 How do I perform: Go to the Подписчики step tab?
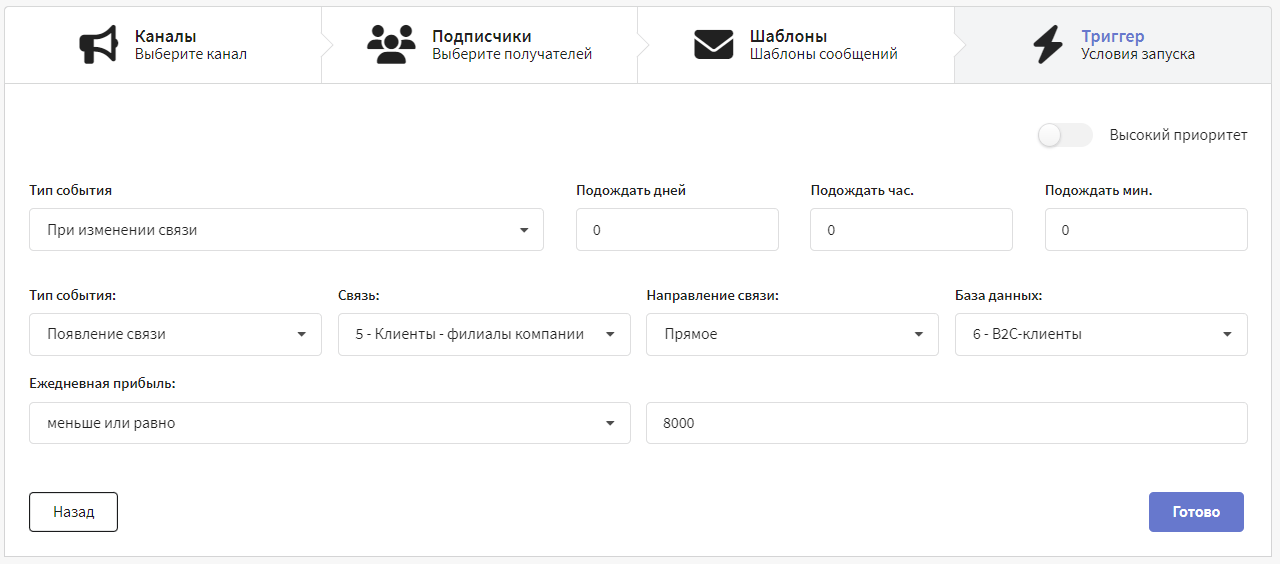pyautogui.click(x=480, y=45)
